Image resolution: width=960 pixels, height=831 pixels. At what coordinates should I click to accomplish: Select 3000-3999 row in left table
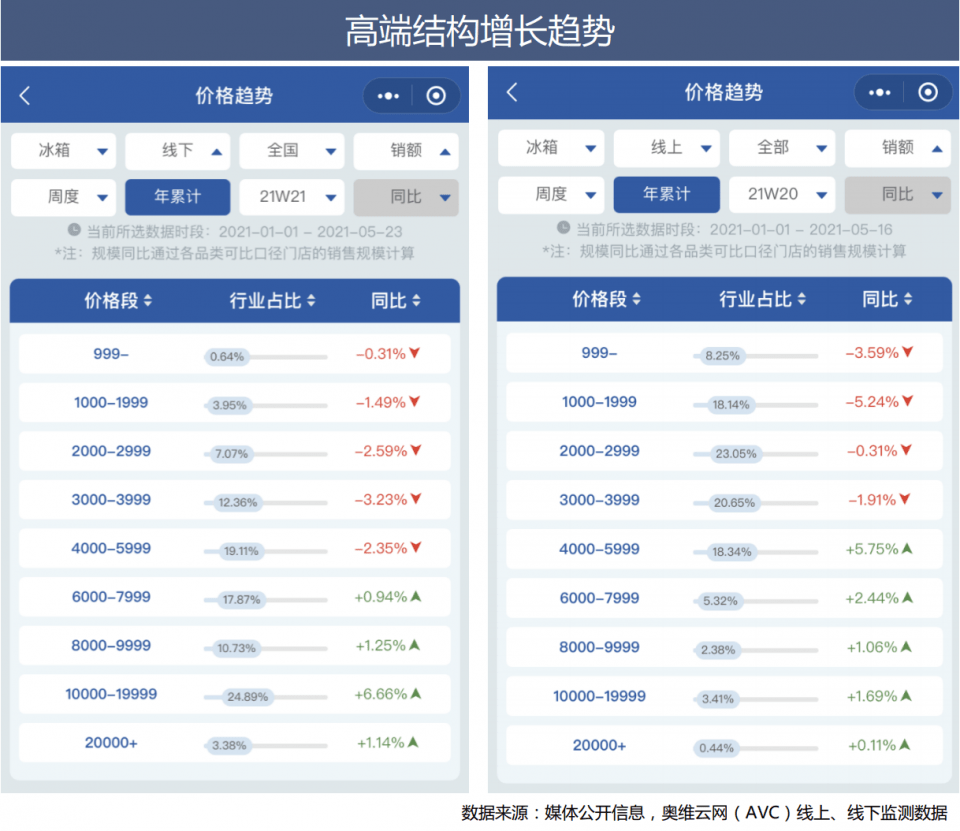[x=234, y=500]
